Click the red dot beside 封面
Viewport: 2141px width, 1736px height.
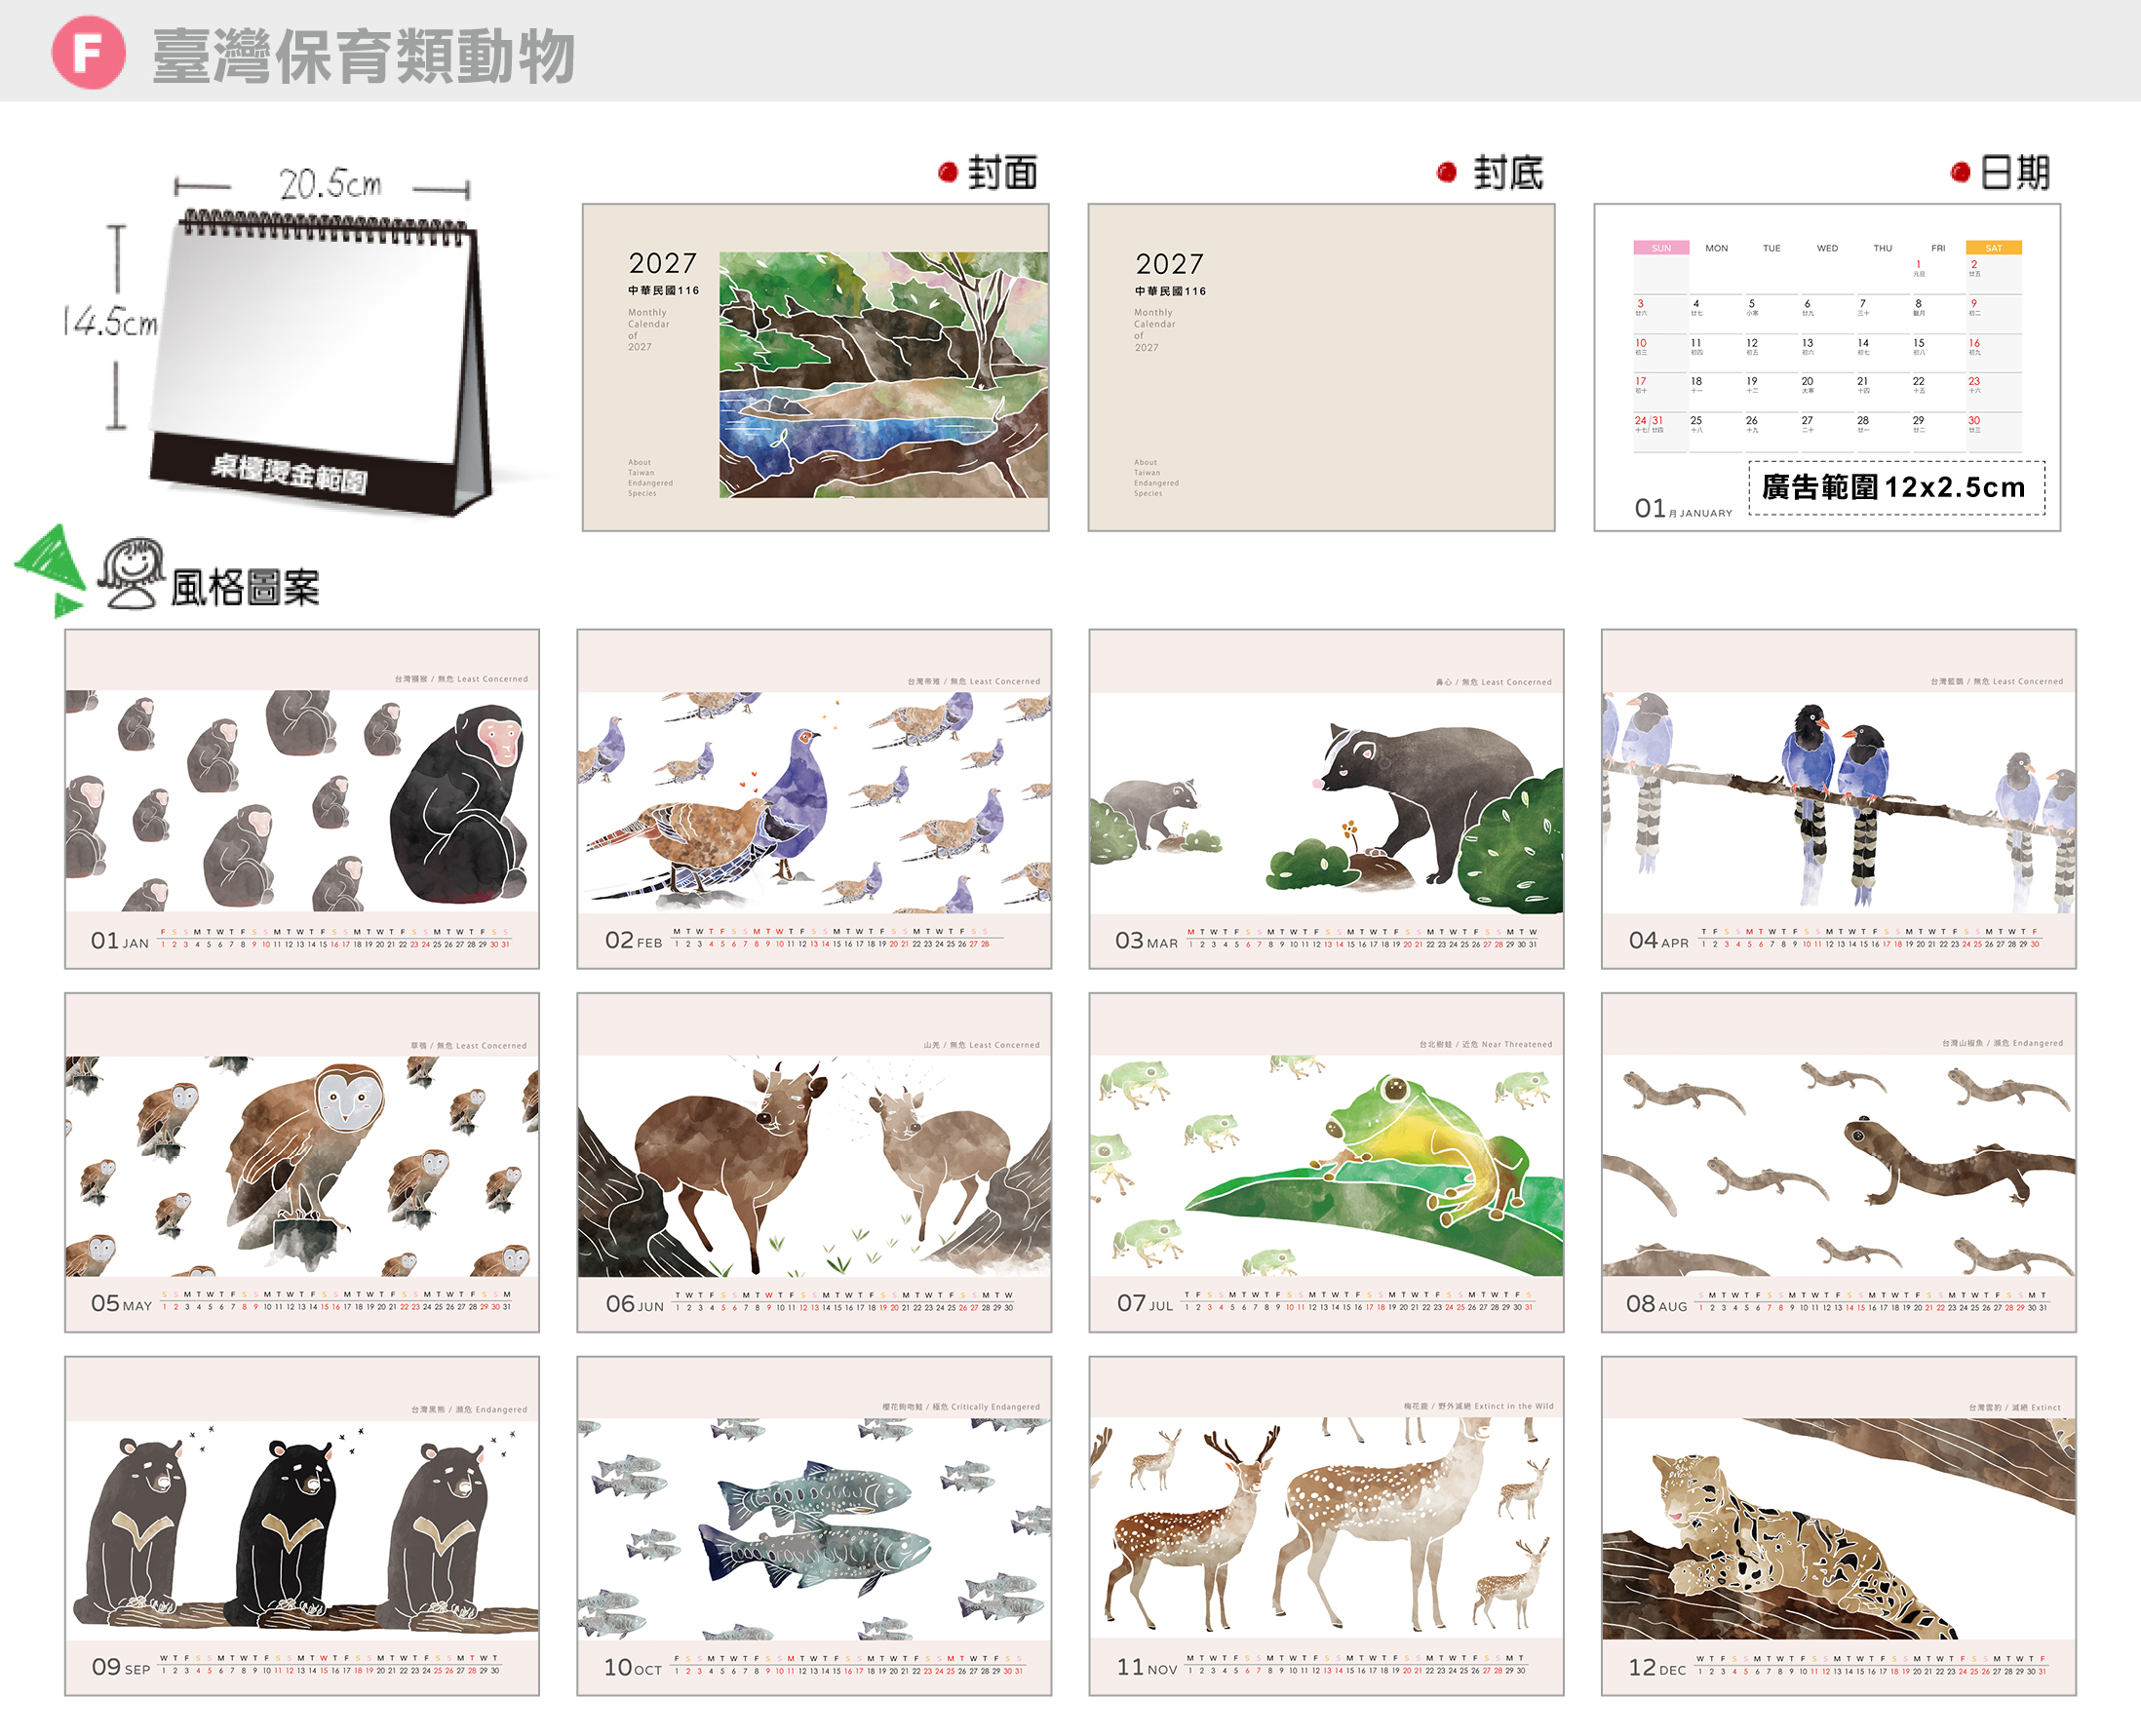pos(947,173)
